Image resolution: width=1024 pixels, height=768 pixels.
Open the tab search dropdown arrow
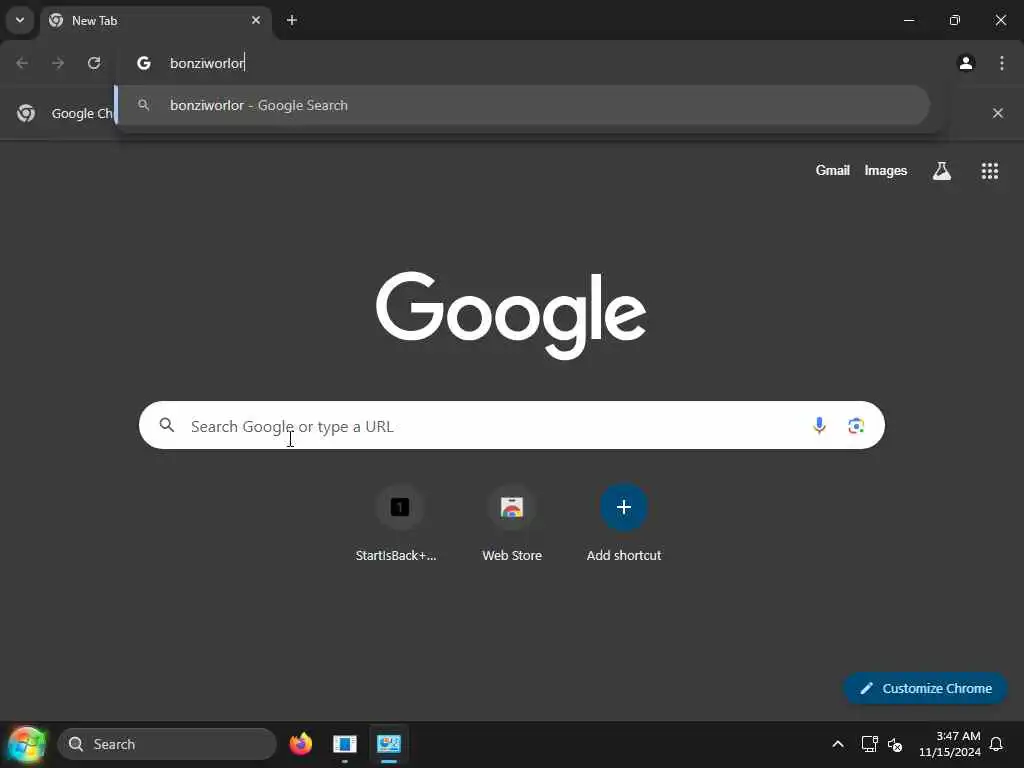click(x=20, y=20)
